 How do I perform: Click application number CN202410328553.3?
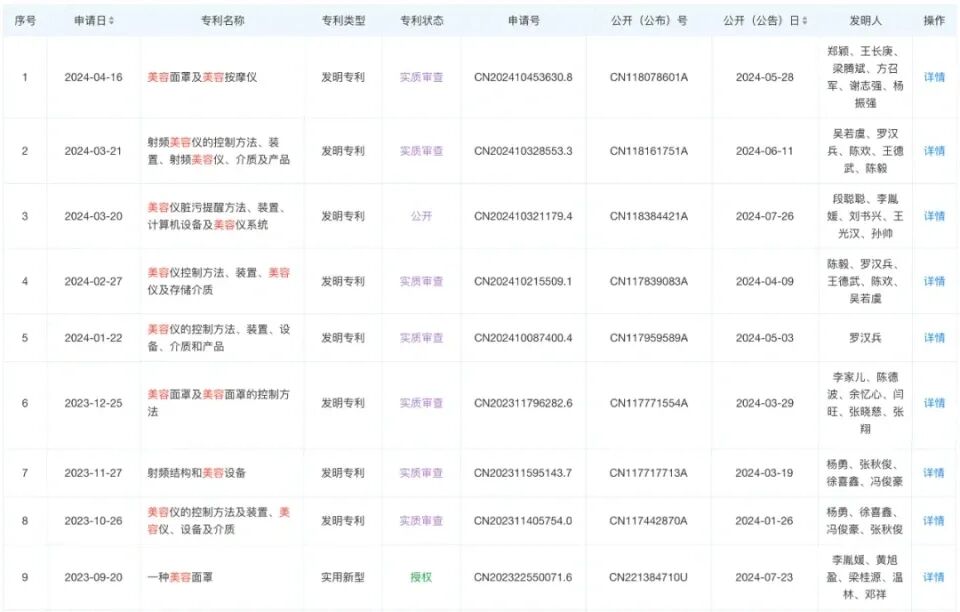click(523, 151)
